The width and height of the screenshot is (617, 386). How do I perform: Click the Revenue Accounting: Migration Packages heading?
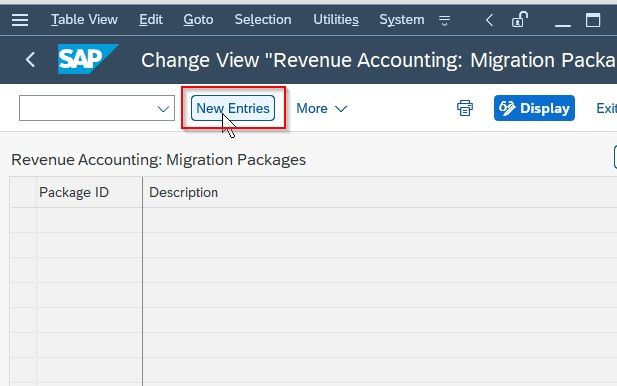(x=159, y=160)
